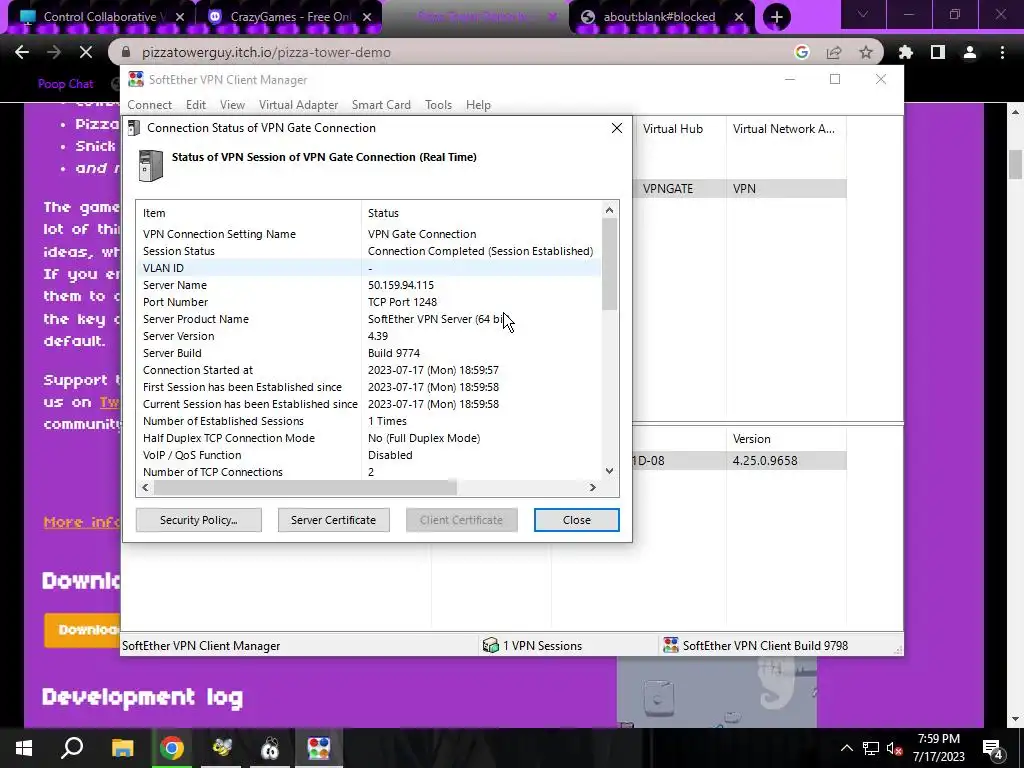Click the Item column header

[x=249, y=213]
